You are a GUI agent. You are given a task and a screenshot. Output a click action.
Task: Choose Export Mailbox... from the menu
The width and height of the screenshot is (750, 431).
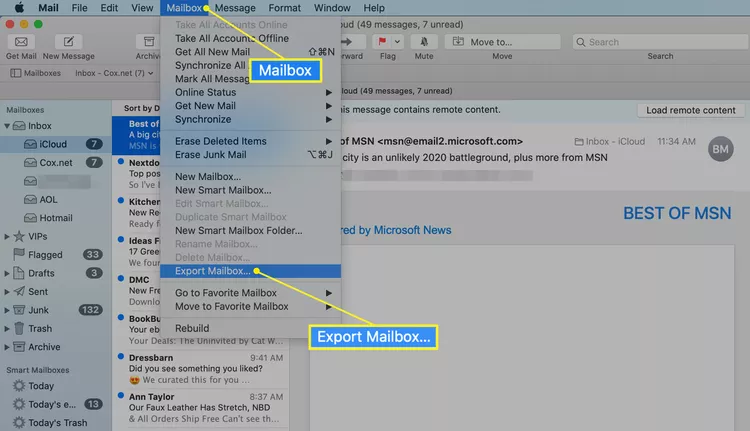coord(250,271)
